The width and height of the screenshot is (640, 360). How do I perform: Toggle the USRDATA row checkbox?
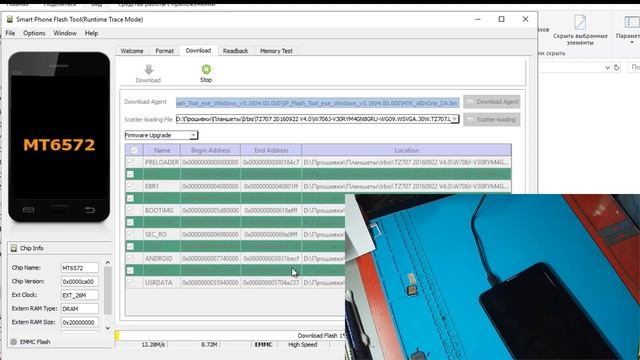tap(130, 282)
